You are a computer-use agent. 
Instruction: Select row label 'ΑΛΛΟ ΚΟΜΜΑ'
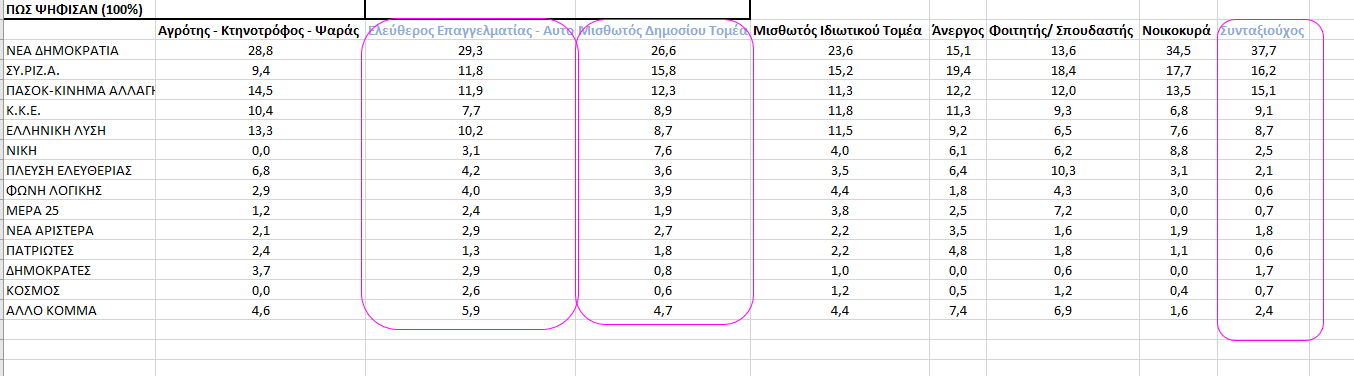click(x=51, y=311)
